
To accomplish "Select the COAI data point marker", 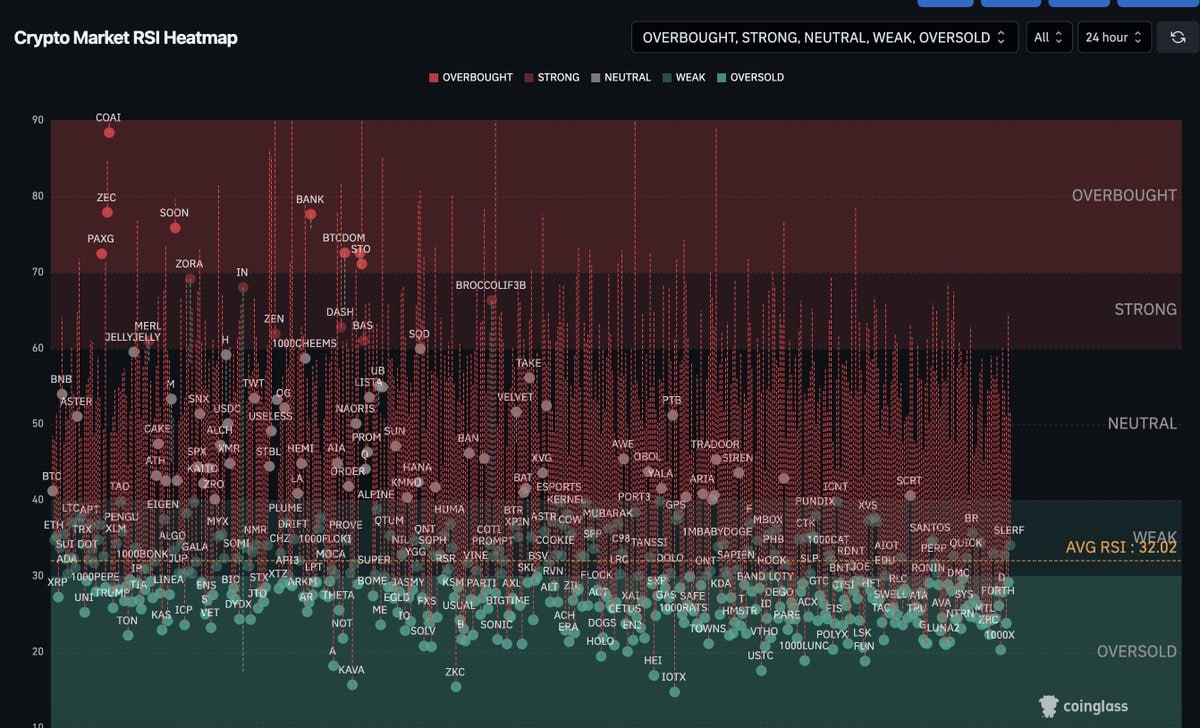I will point(109,133).
